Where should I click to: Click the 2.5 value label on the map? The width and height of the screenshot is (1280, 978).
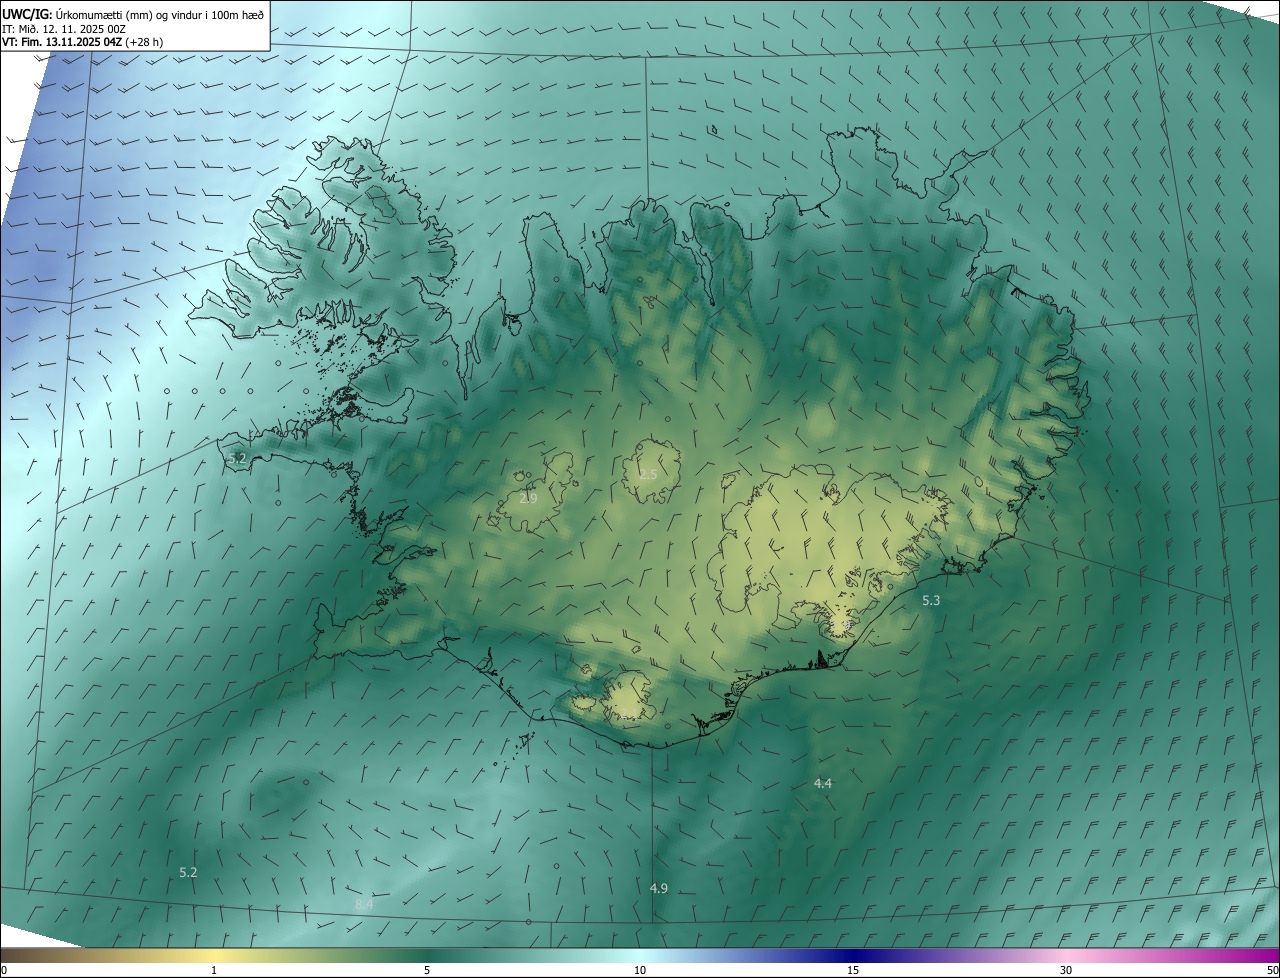[x=648, y=474]
